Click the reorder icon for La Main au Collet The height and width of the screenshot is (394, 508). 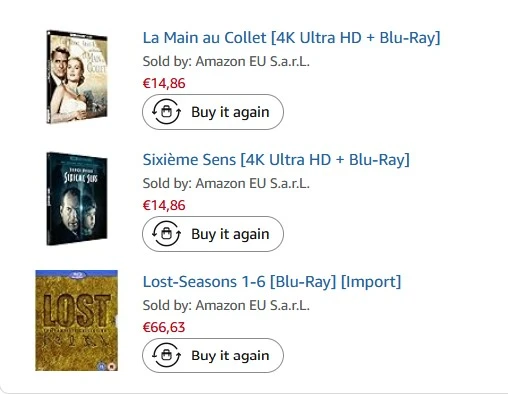pyautogui.click(x=166, y=112)
